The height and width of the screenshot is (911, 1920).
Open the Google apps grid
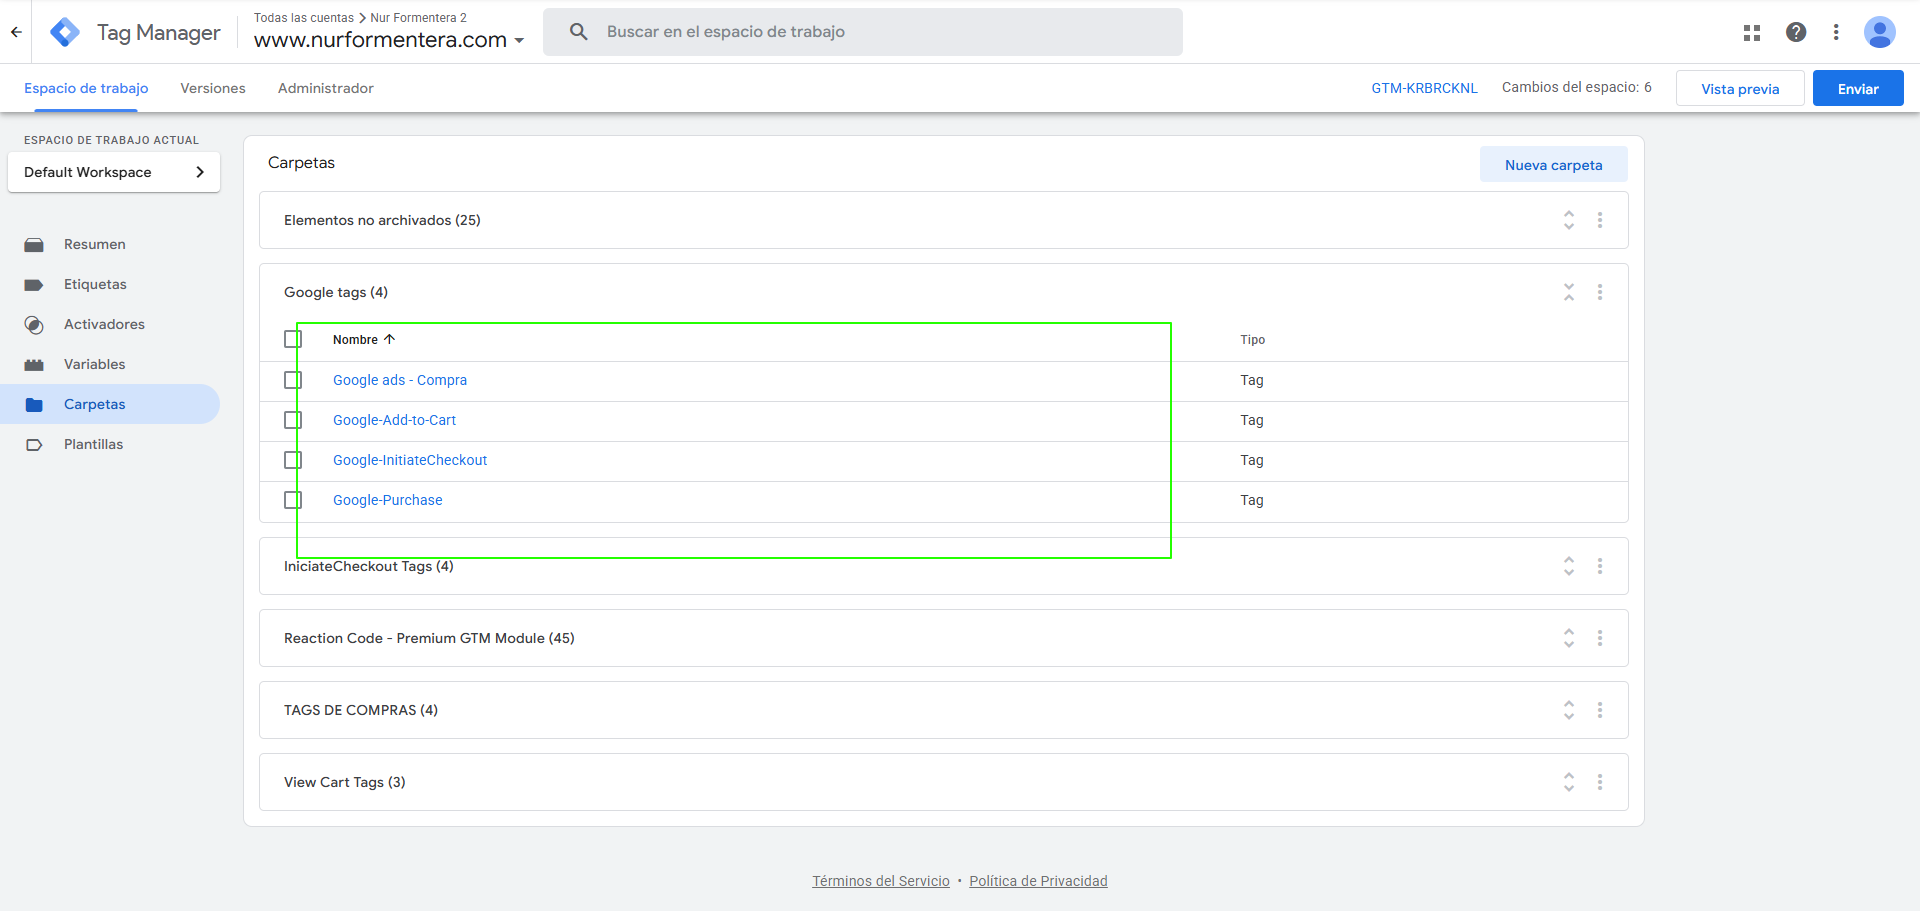coord(1752,32)
